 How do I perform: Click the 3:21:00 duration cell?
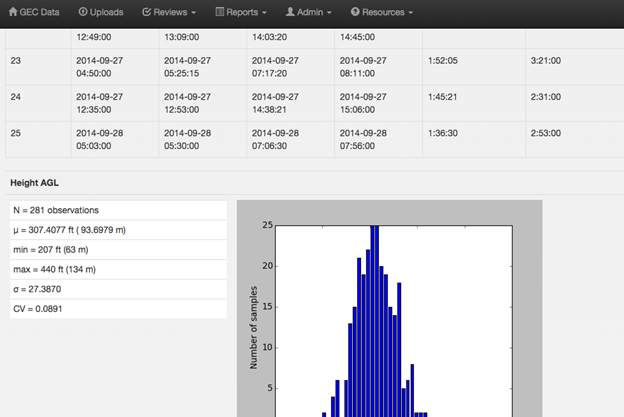tap(575, 67)
